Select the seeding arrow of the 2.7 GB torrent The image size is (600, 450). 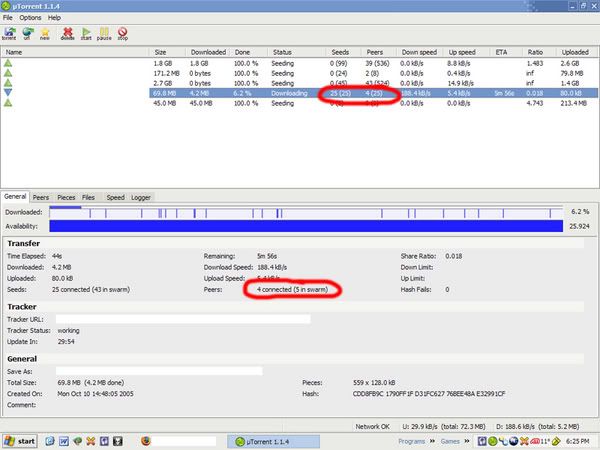coord(8,83)
